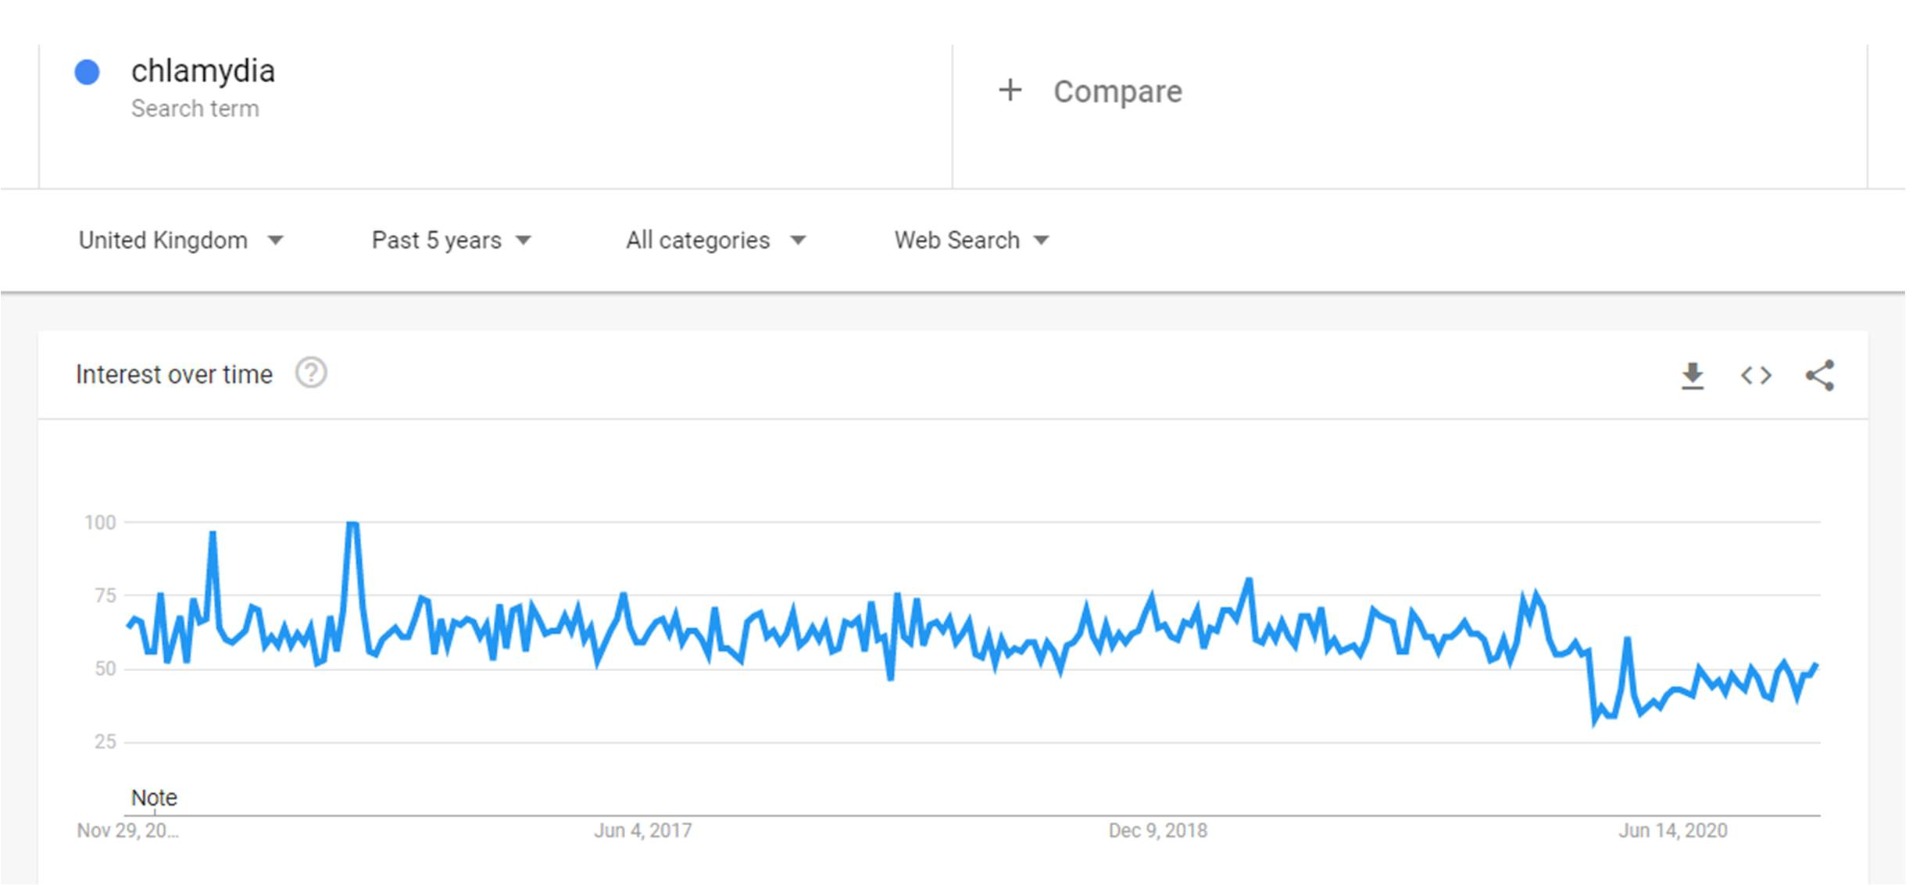The image size is (1920, 886).
Task: Select the Jun 4, 2017 axis label
Action: tap(643, 830)
